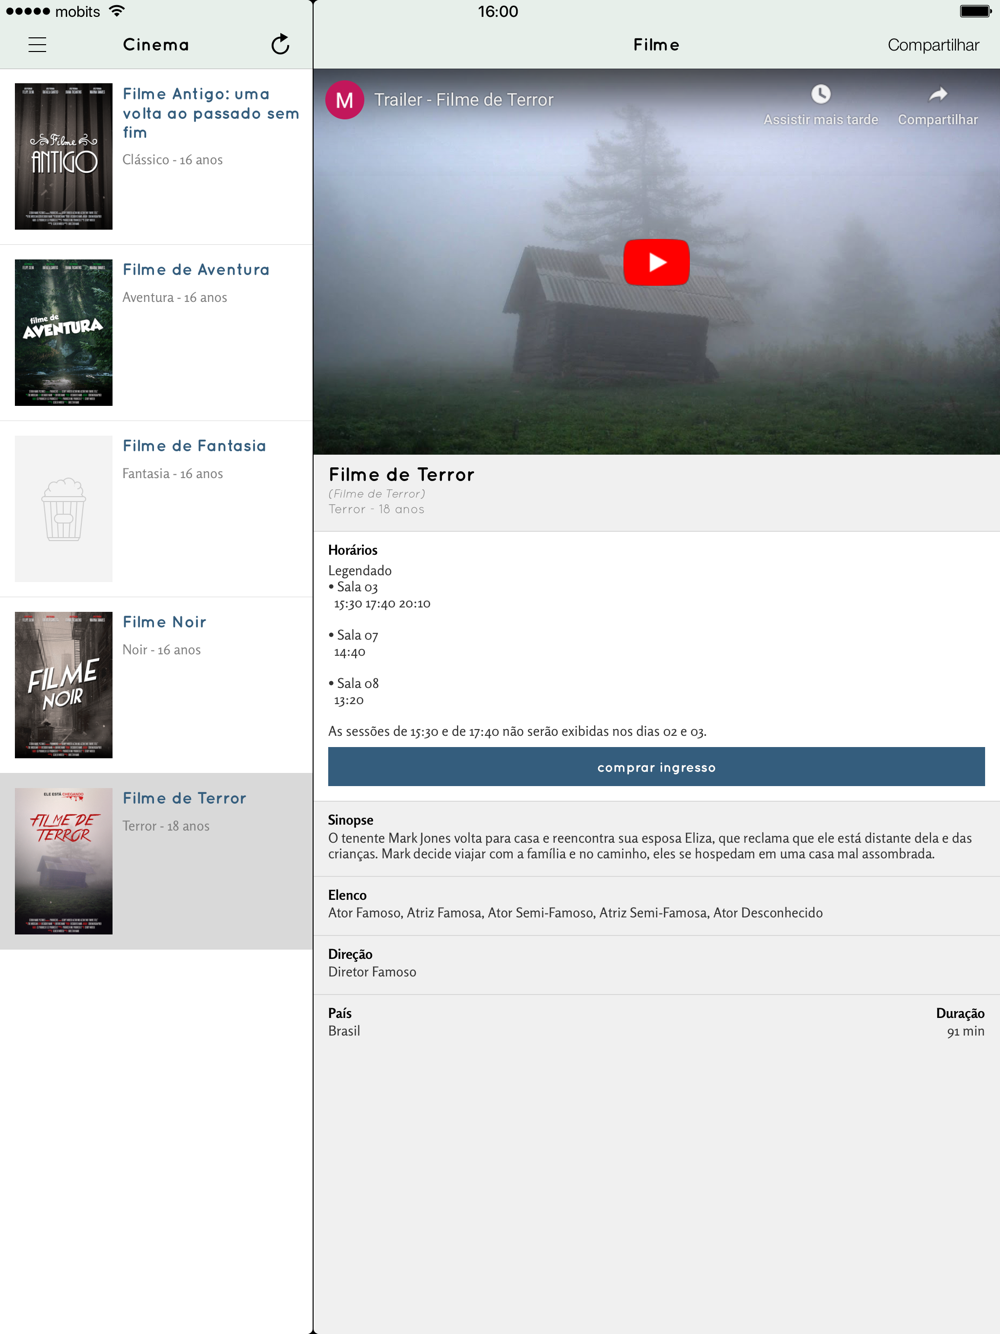Image resolution: width=1000 pixels, height=1334 pixels.
Task: Open the Trailer - Filme de Terror title link
Action: [464, 100]
